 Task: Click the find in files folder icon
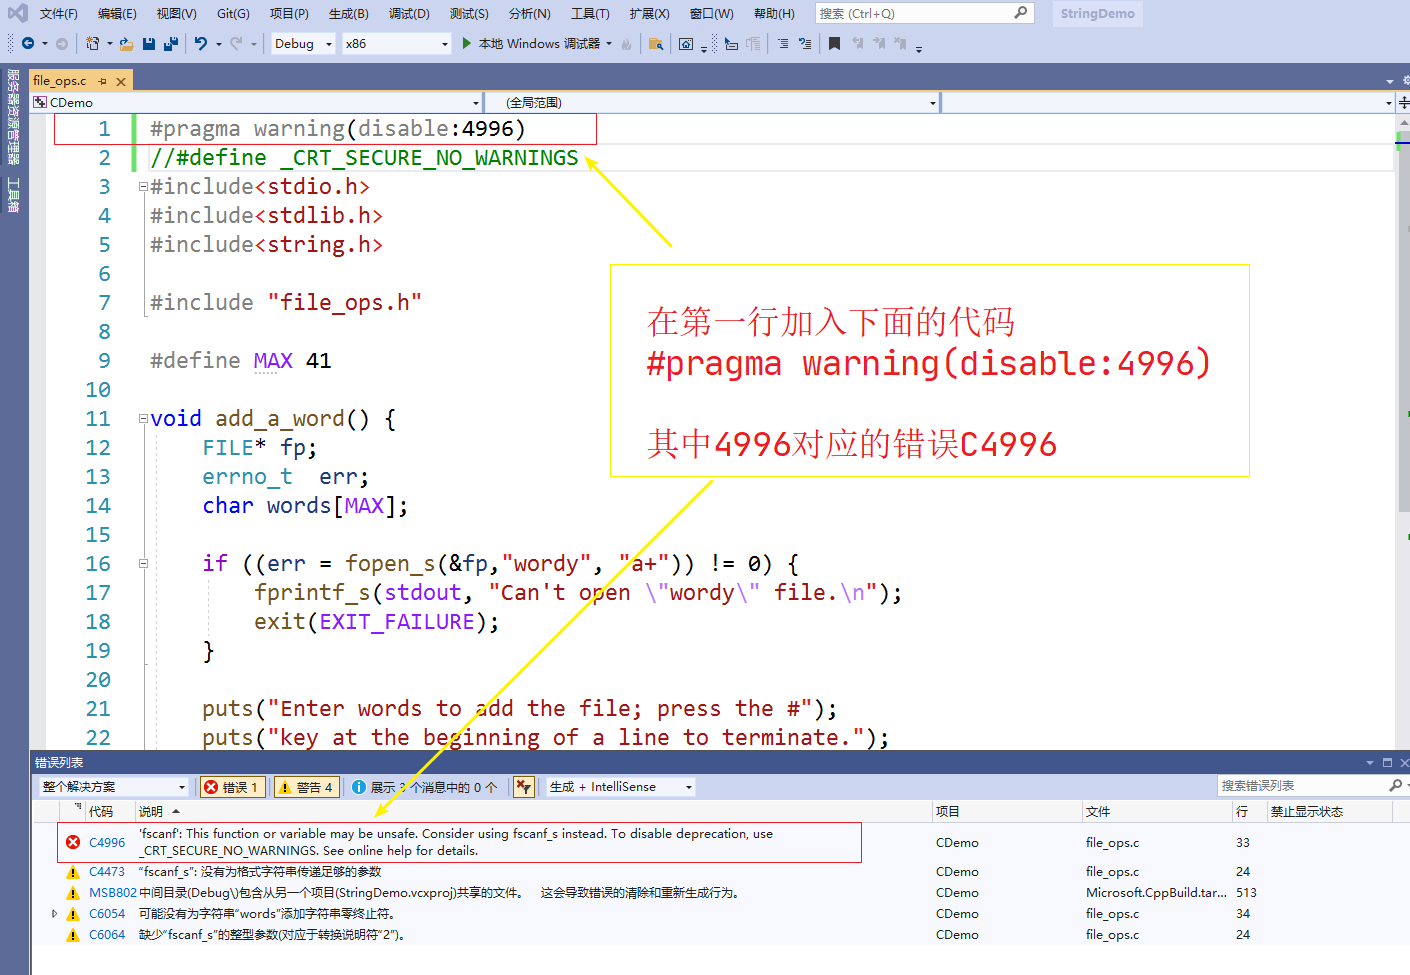tap(656, 43)
